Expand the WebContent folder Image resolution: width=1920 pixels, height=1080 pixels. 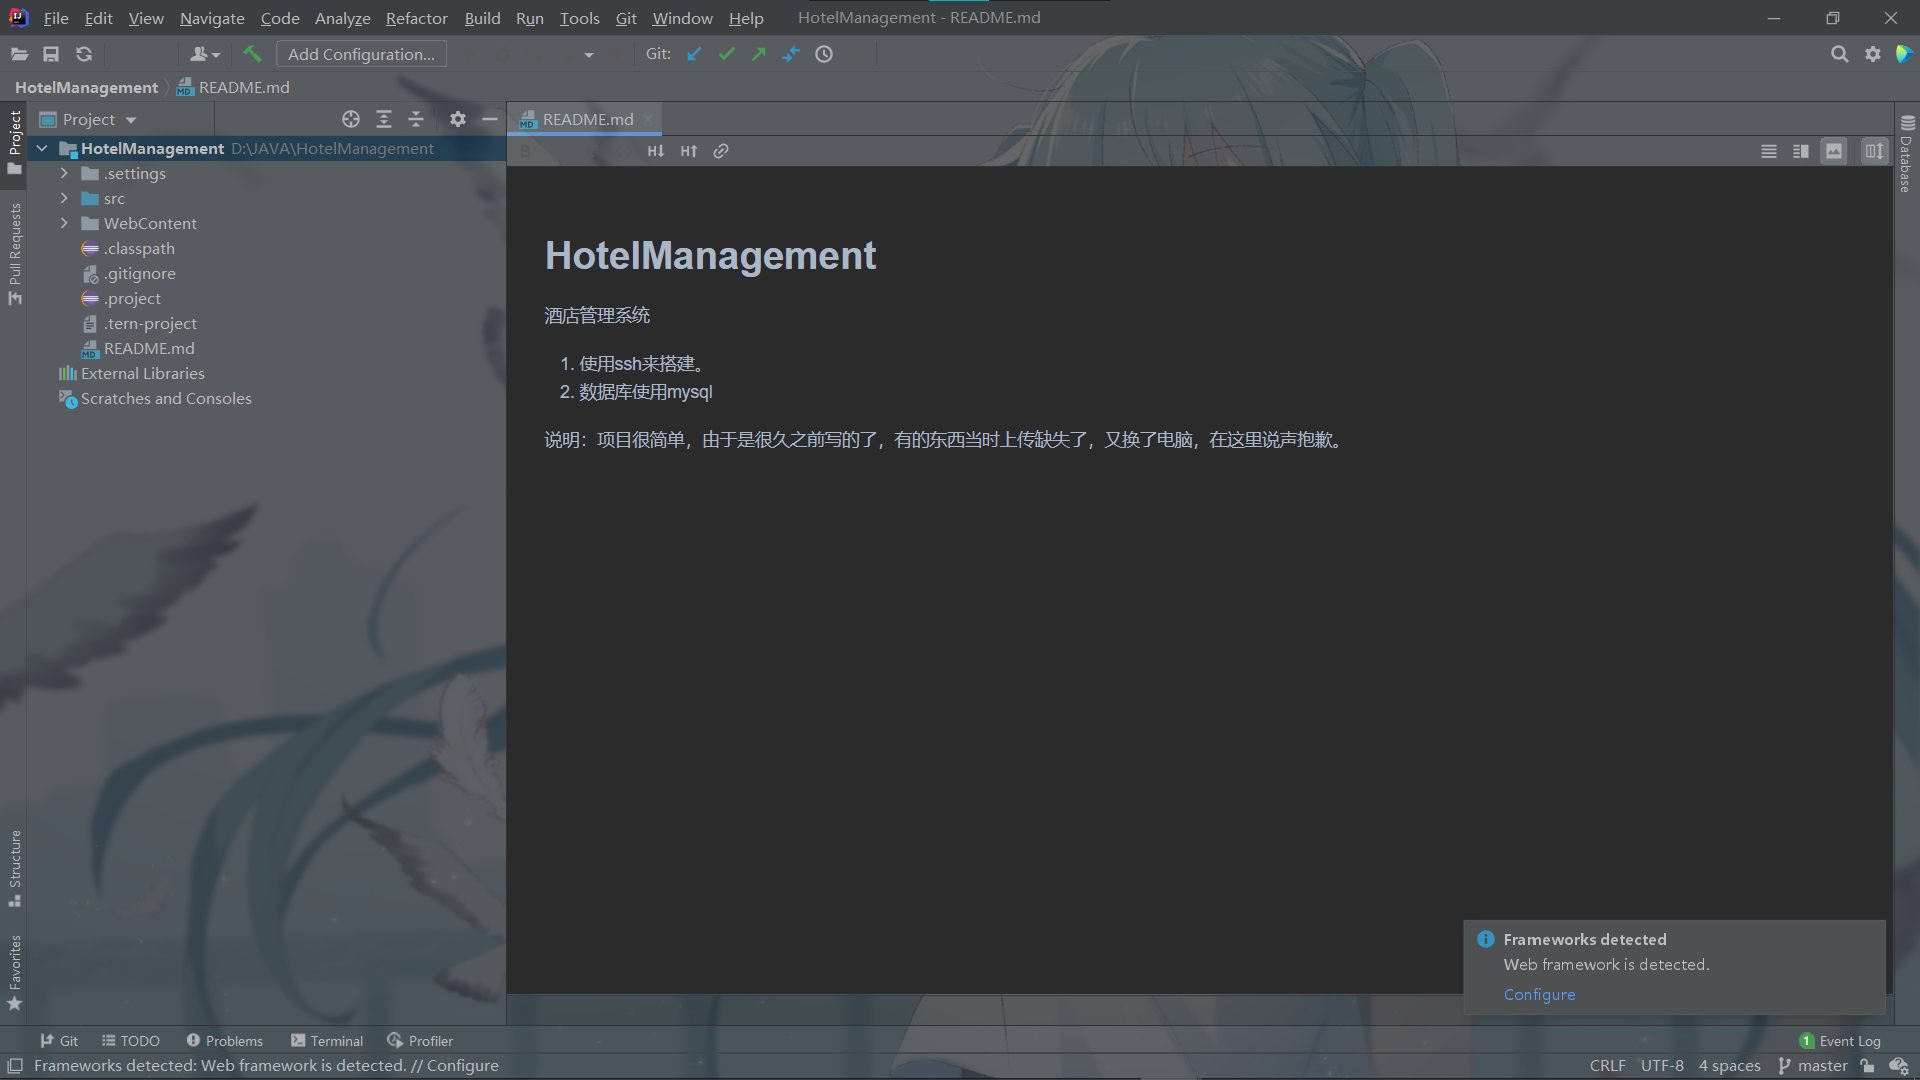(64, 223)
